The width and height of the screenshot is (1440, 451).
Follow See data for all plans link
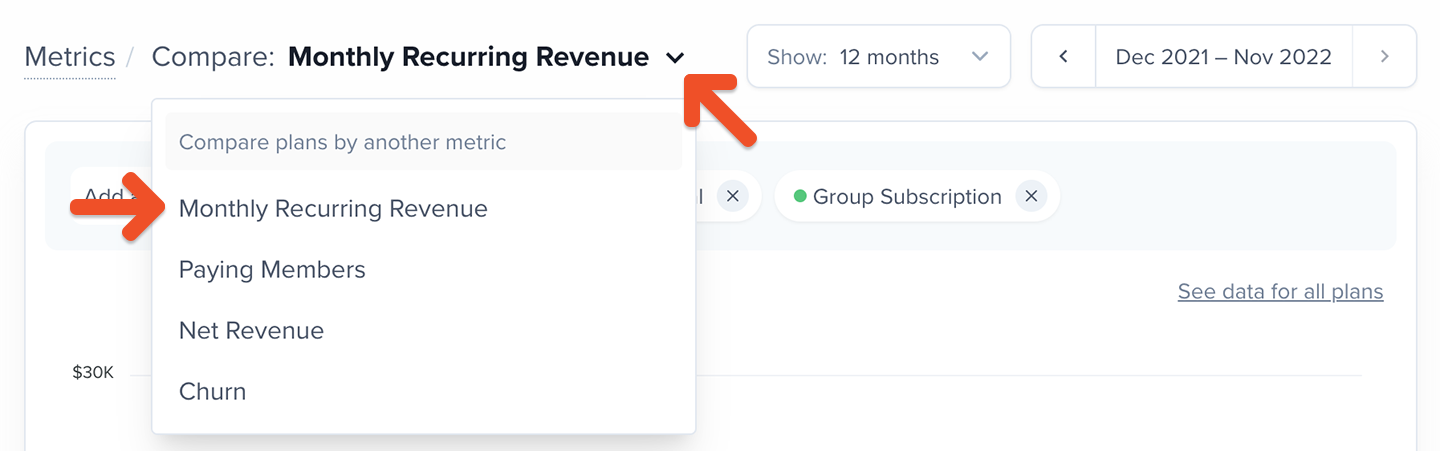point(1280,292)
